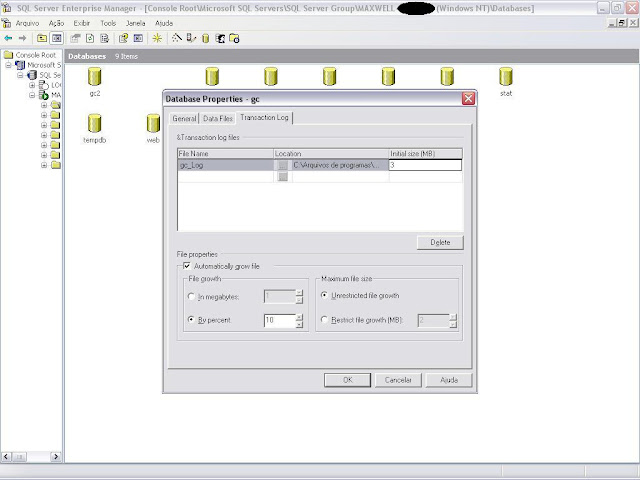Viewport: 640px width, 480px height.
Task: Collapse the SQL Se group tree node
Action: (20, 75)
